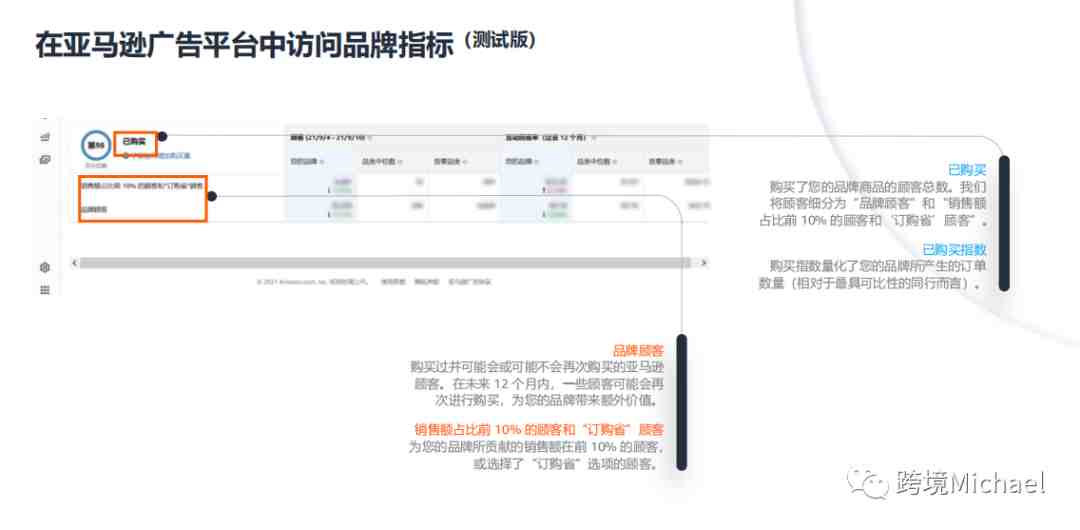Open the 亚马逊广告协议 footer link

pos(470,282)
